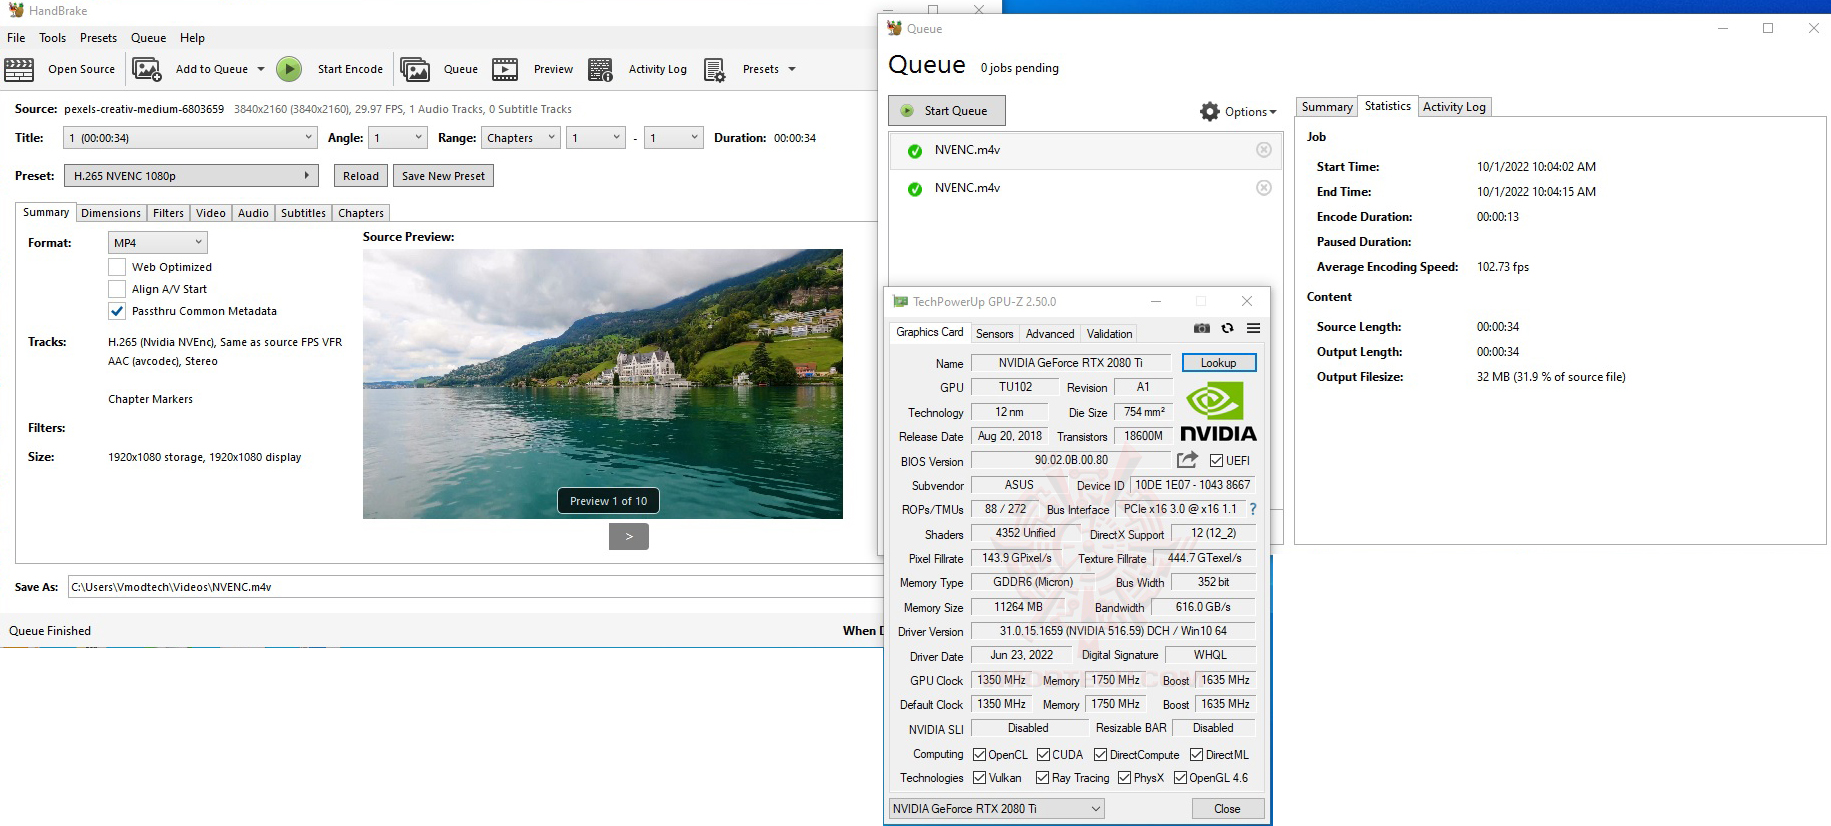Viewport: 1831px width, 826px height.
Task: Expand the Add to Queue dropdown arrow
Action: click(261, 70)
